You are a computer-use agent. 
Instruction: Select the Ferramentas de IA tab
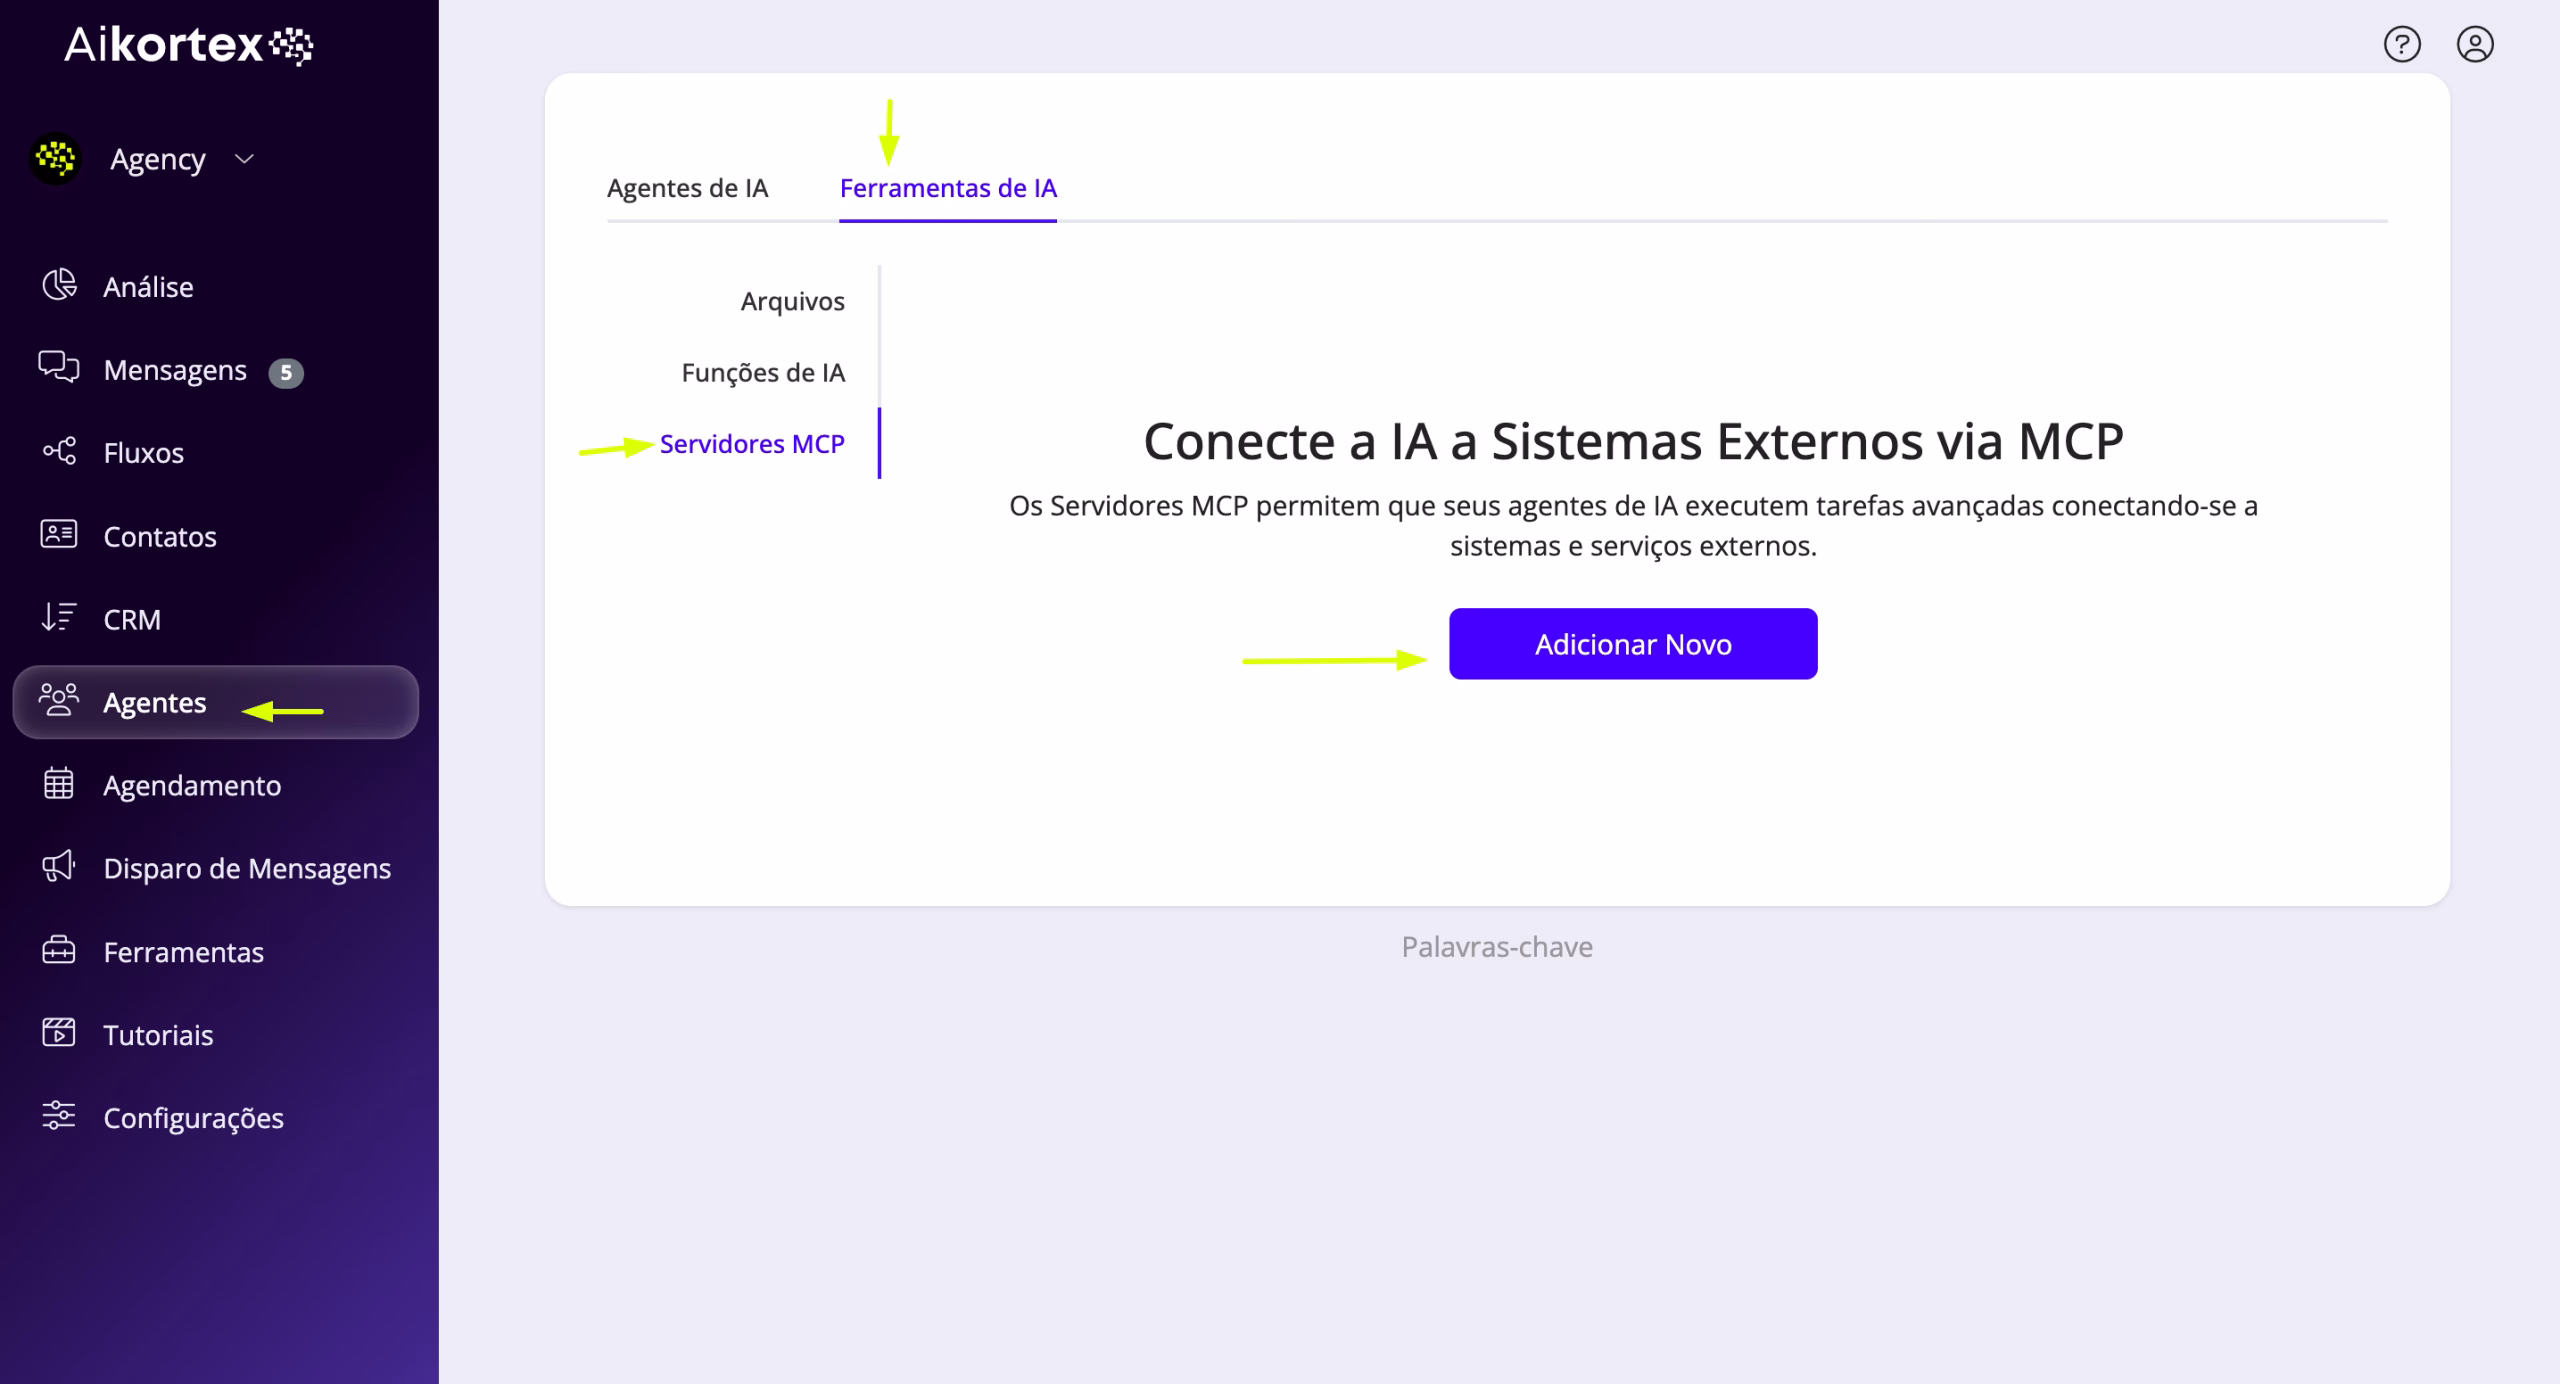pyautogui.click(x=948, y=188)
